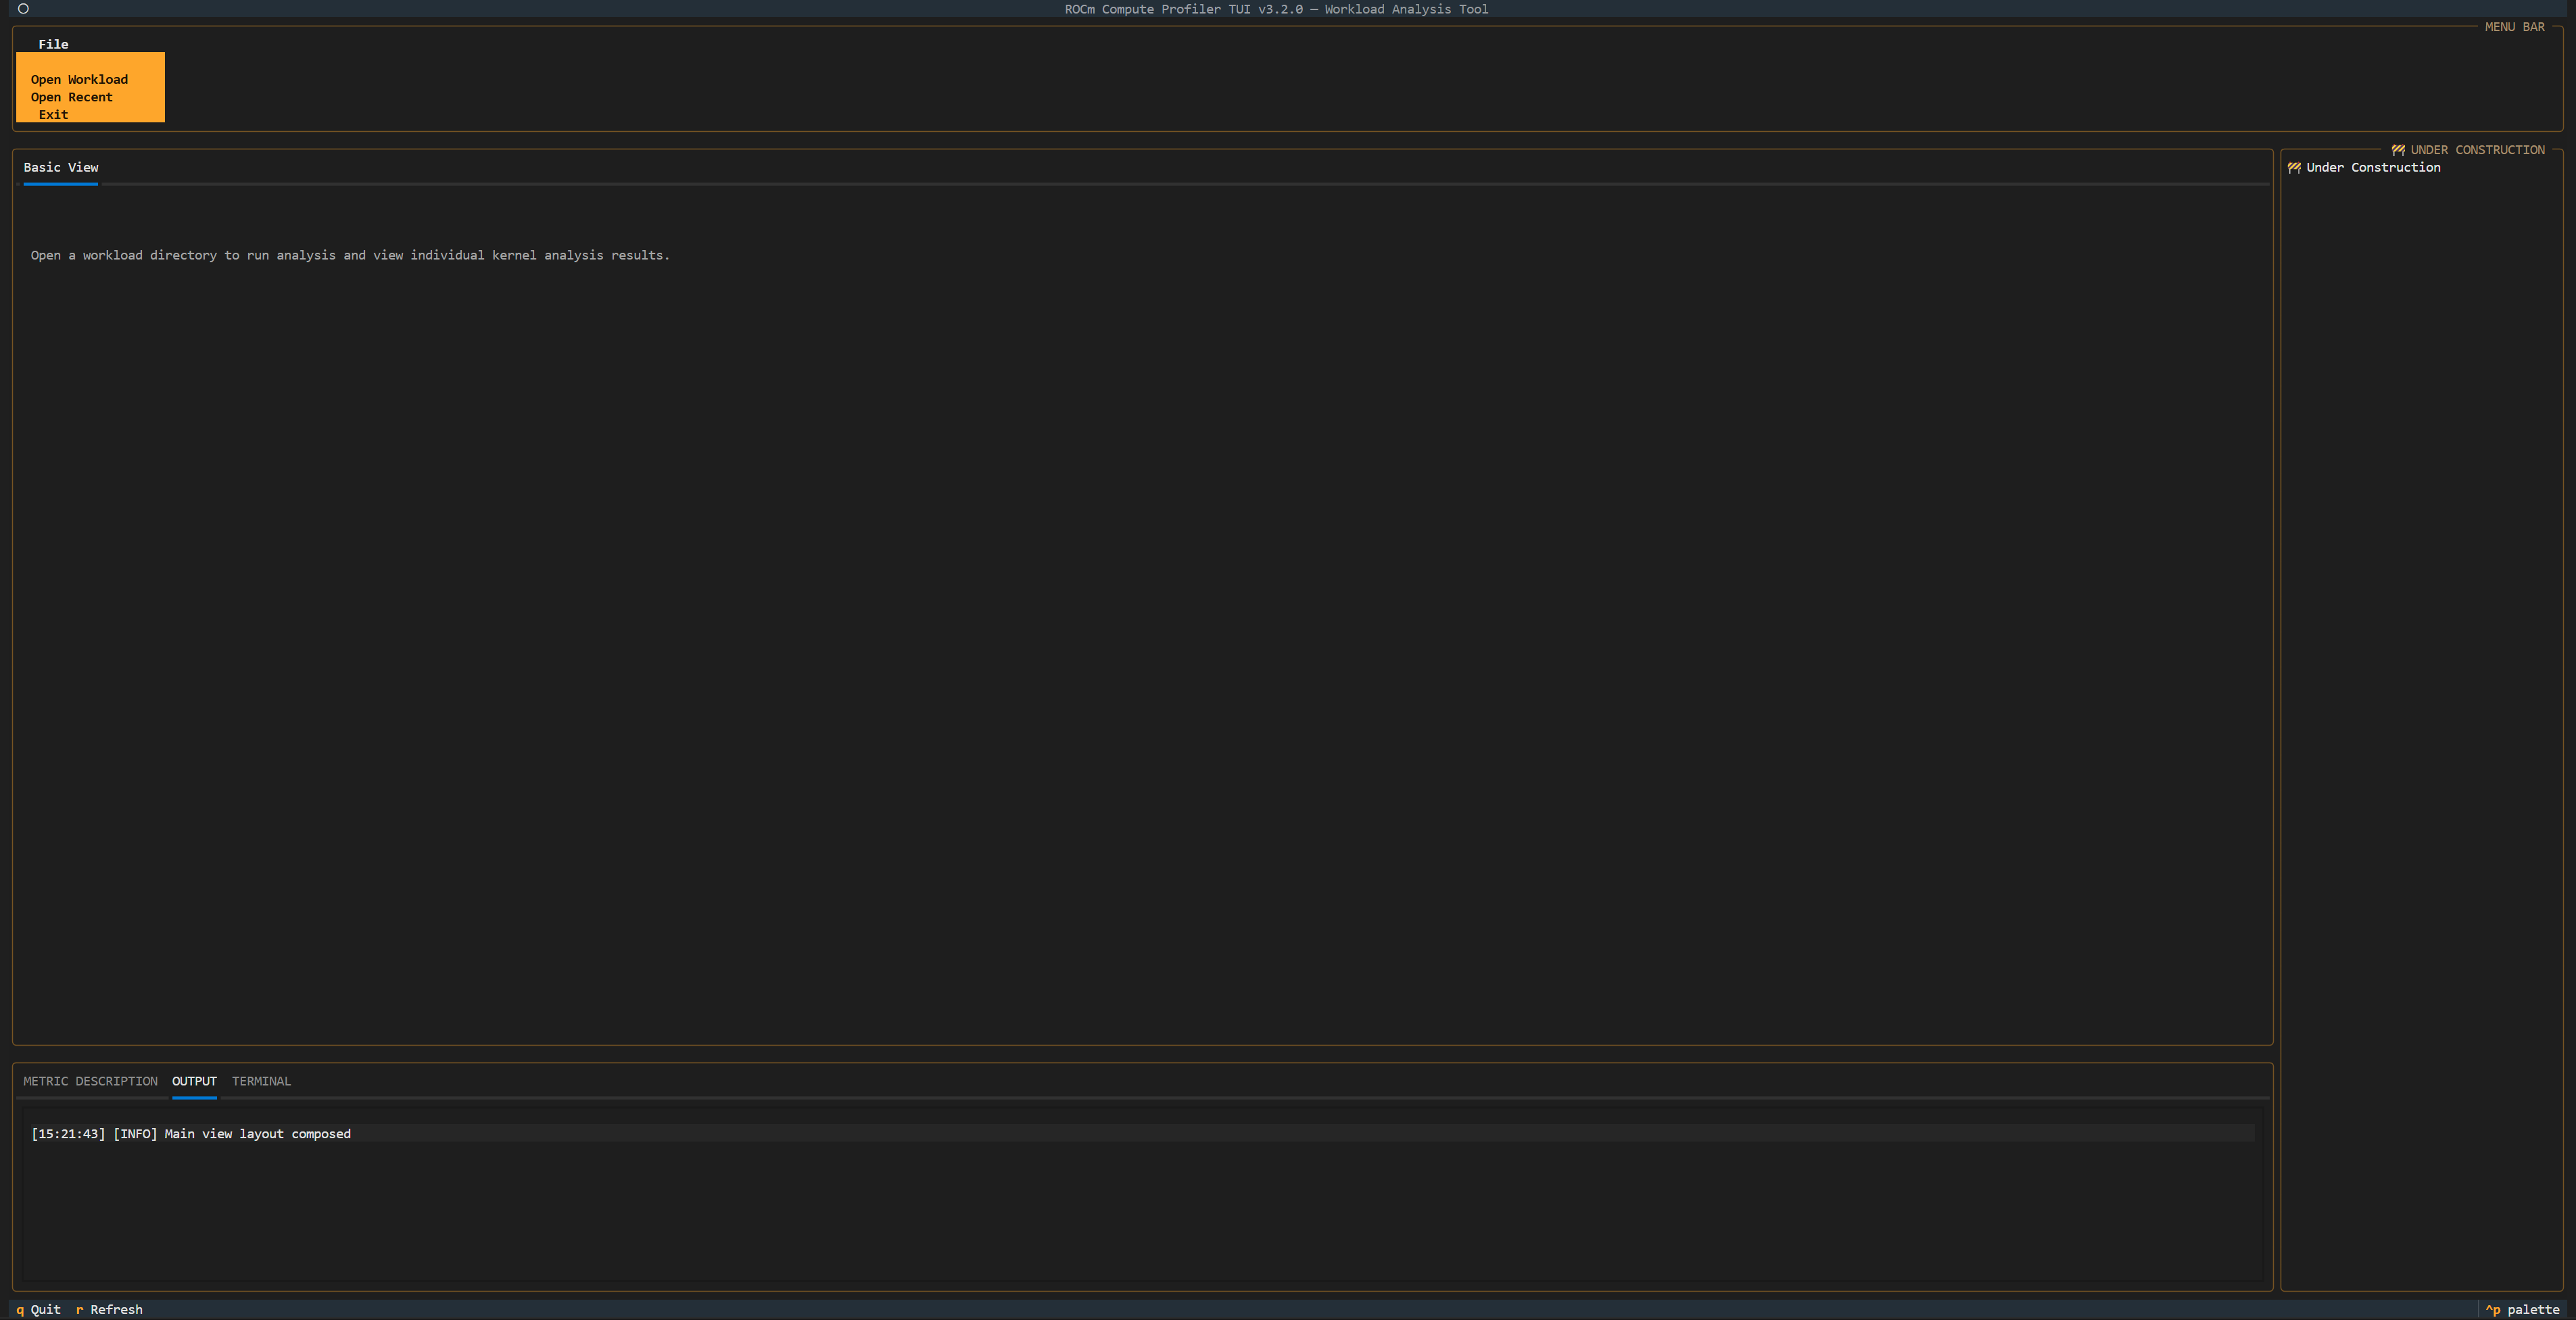
Task: Click the construction icon in UNDER CONSTRUCTION border label
Action: (2399, 149)
